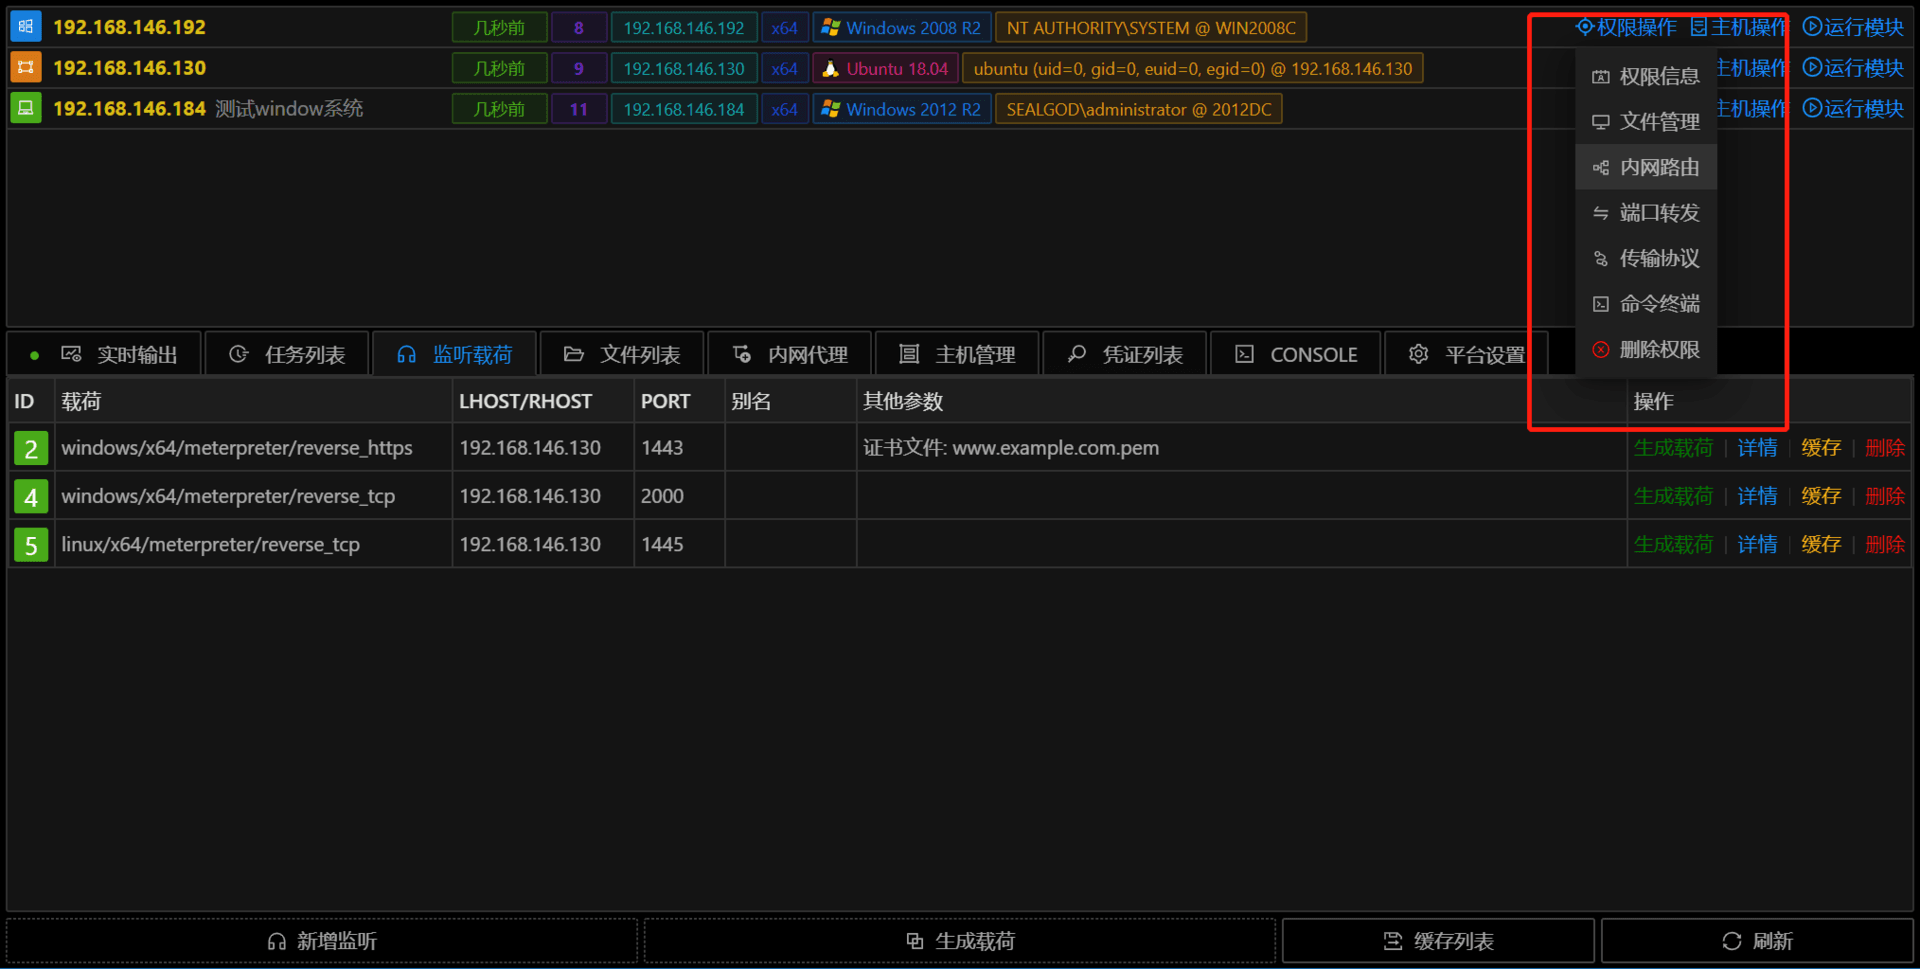1920x969 pixels.
Task: Click 运行模块 for host 192.168.146.184
Action: point(1853,108)
